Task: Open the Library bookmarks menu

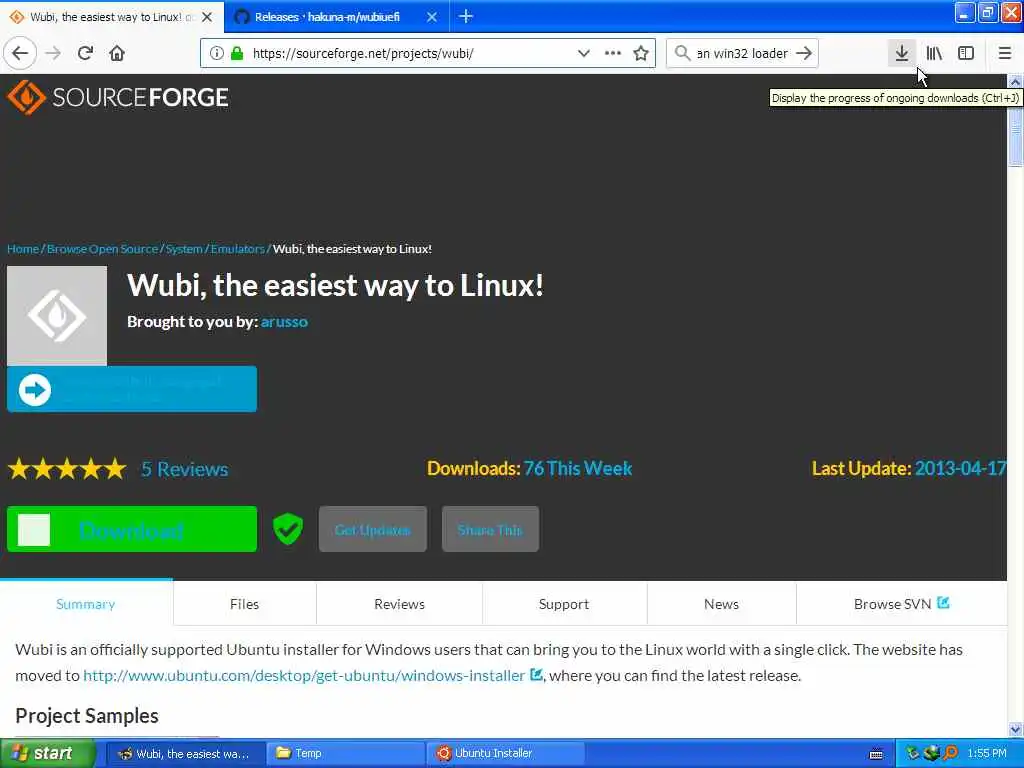Action: click(934, 53)
